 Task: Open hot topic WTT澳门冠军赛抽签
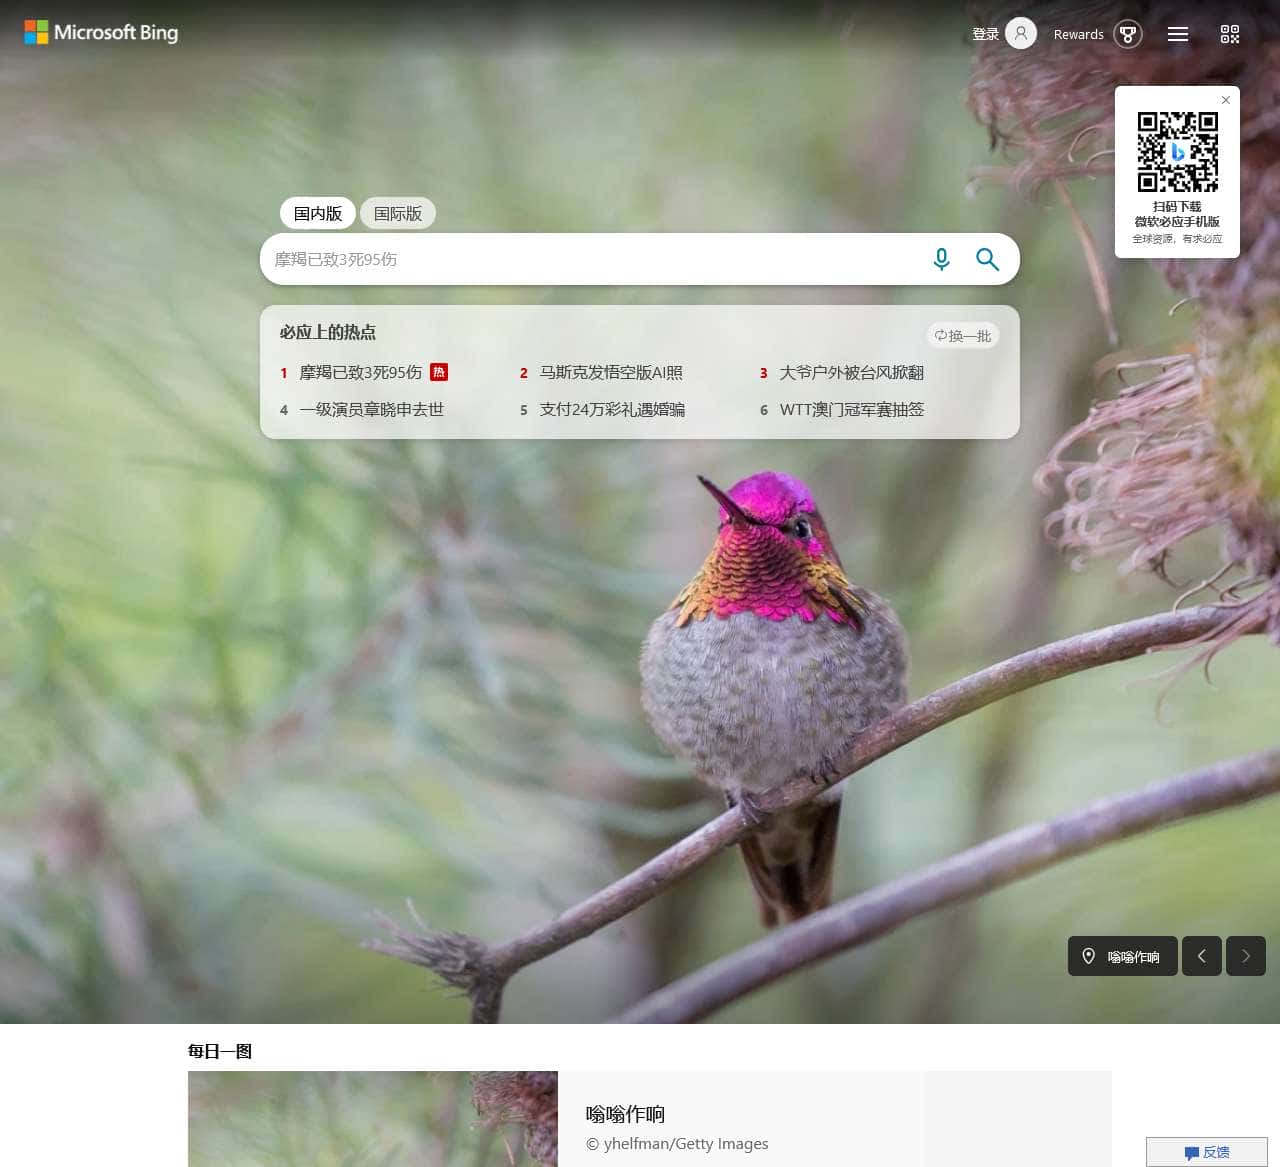(852, 409)
